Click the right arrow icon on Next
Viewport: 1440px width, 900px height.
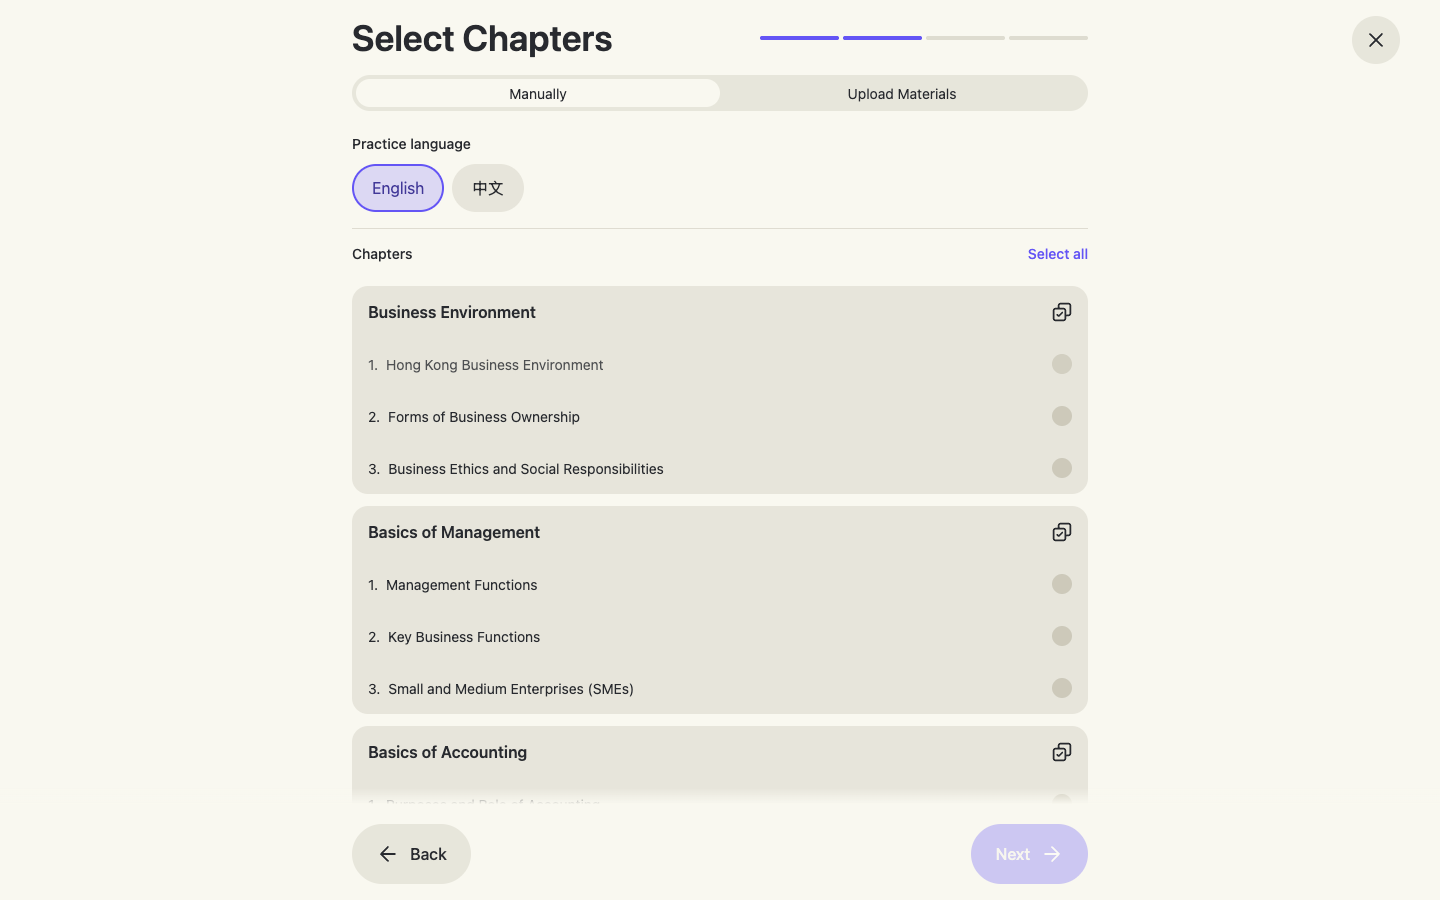1052,854
